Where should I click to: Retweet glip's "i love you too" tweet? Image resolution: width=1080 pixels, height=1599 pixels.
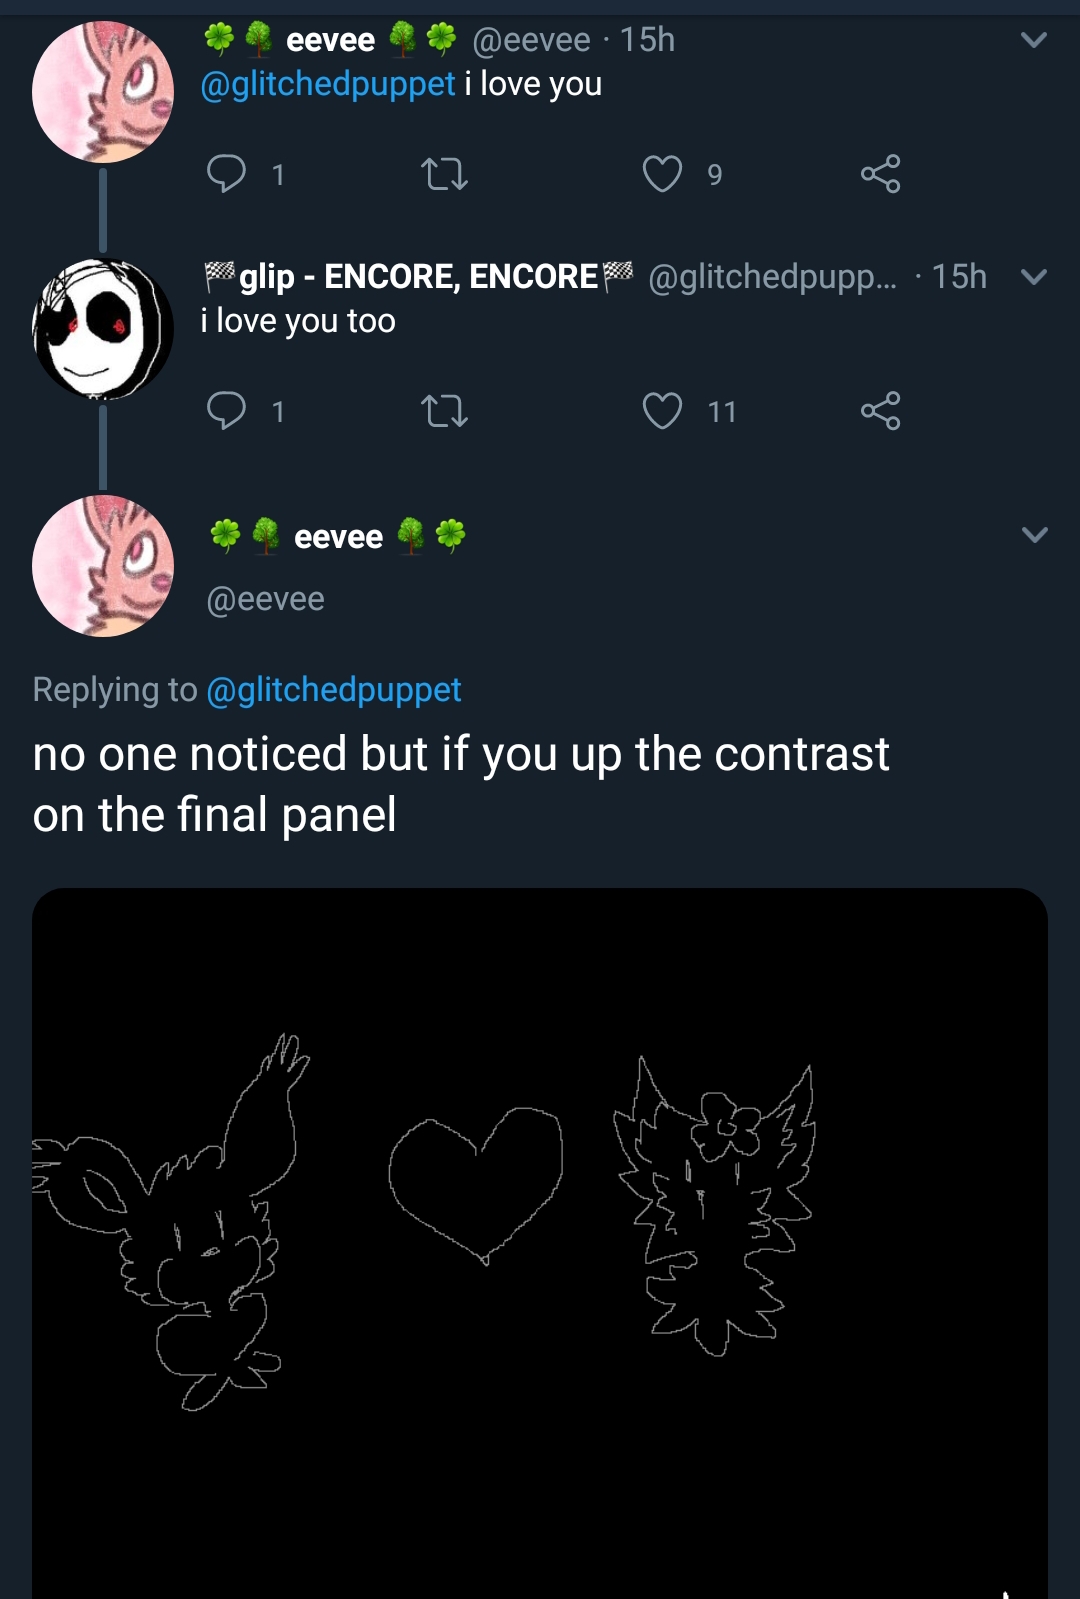coord(445,411)
